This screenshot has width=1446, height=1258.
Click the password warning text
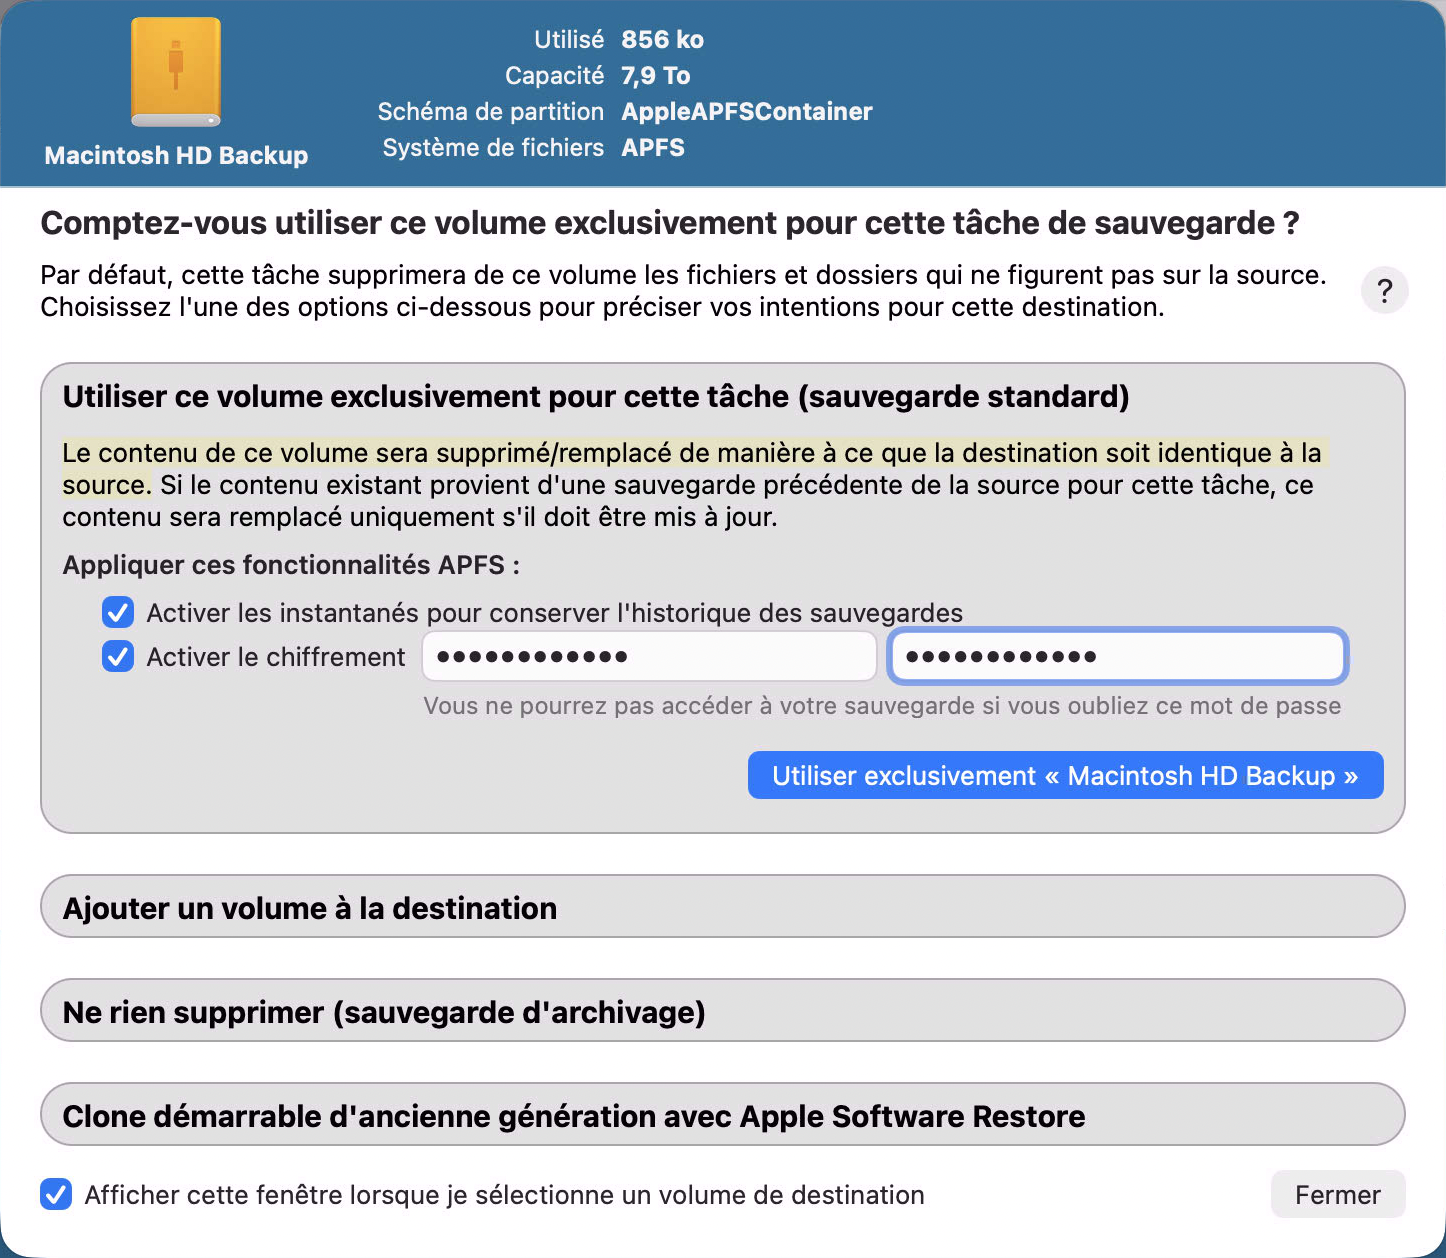pos(882,706)
